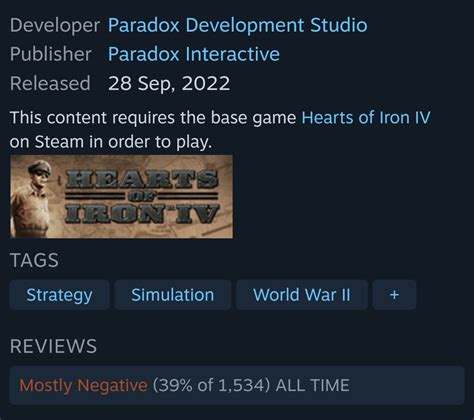The height and width of the screenshot is (420, 474).
Task: Click the Publisher field label
Action: [51, 54]
